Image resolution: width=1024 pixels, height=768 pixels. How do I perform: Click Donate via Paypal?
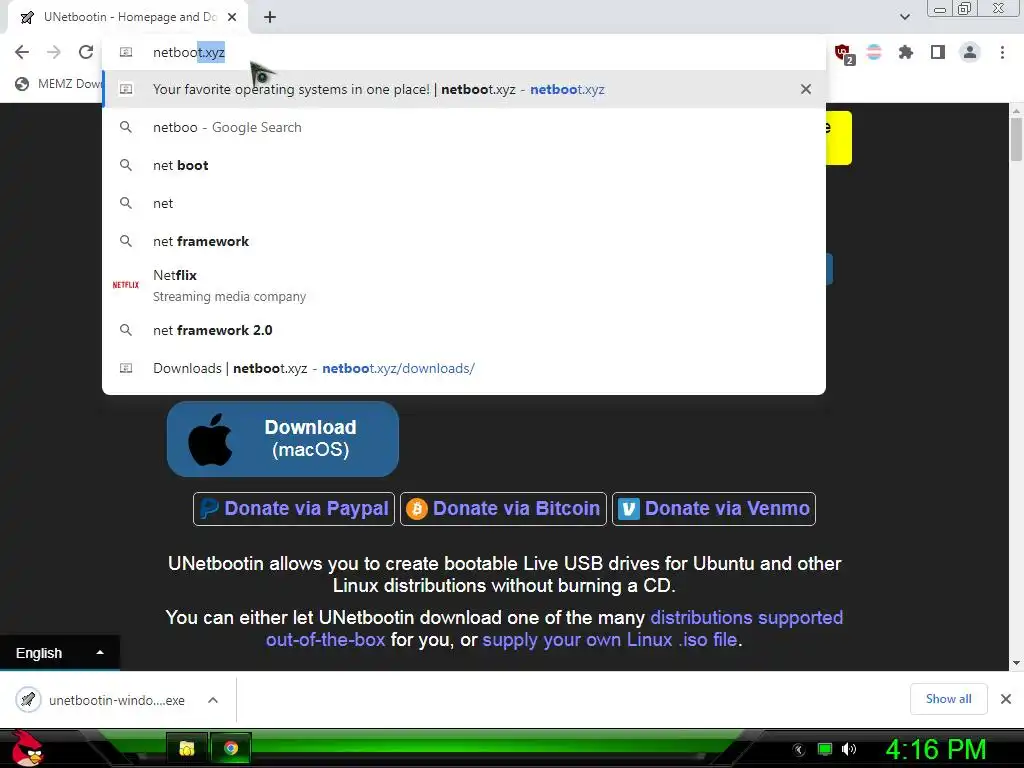tap(294, 509)
